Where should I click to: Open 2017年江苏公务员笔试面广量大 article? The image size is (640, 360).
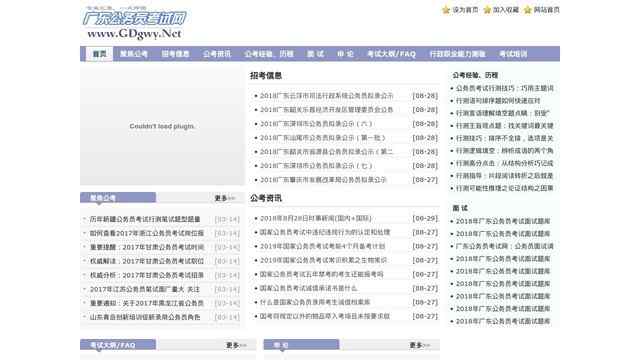pos(145,289)
